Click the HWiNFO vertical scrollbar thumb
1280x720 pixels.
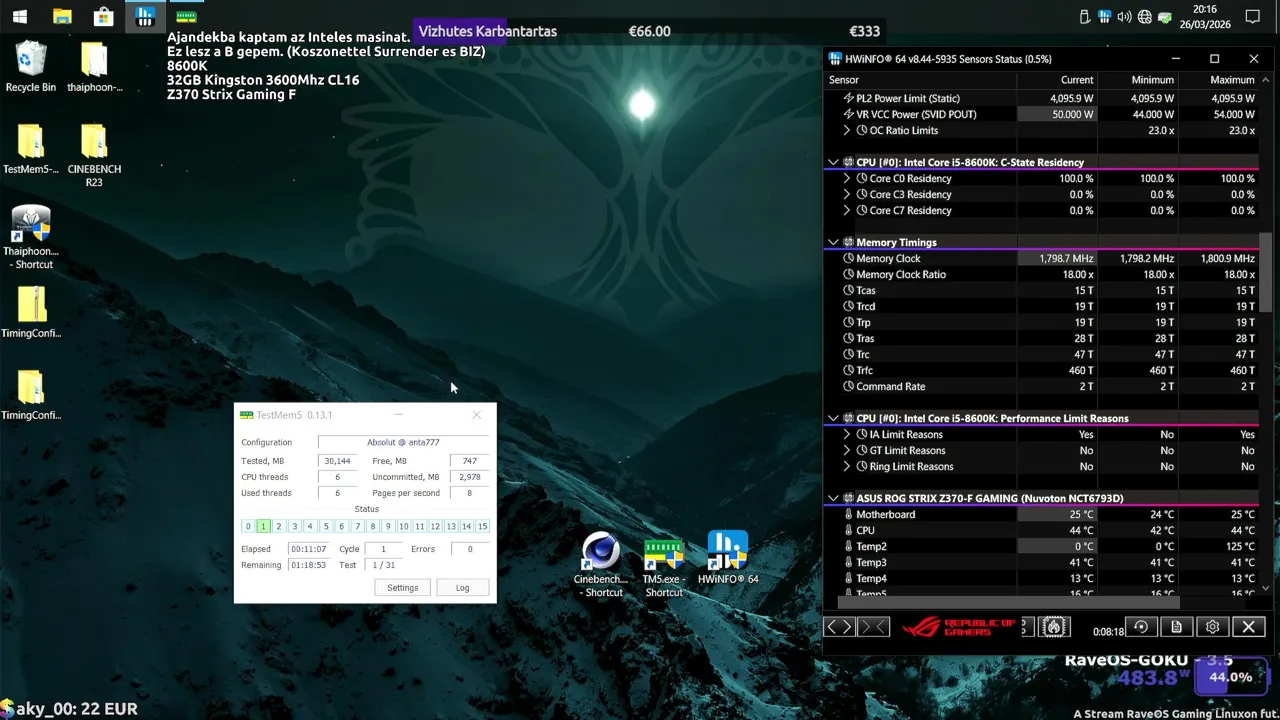click(x=1265, y=273)
